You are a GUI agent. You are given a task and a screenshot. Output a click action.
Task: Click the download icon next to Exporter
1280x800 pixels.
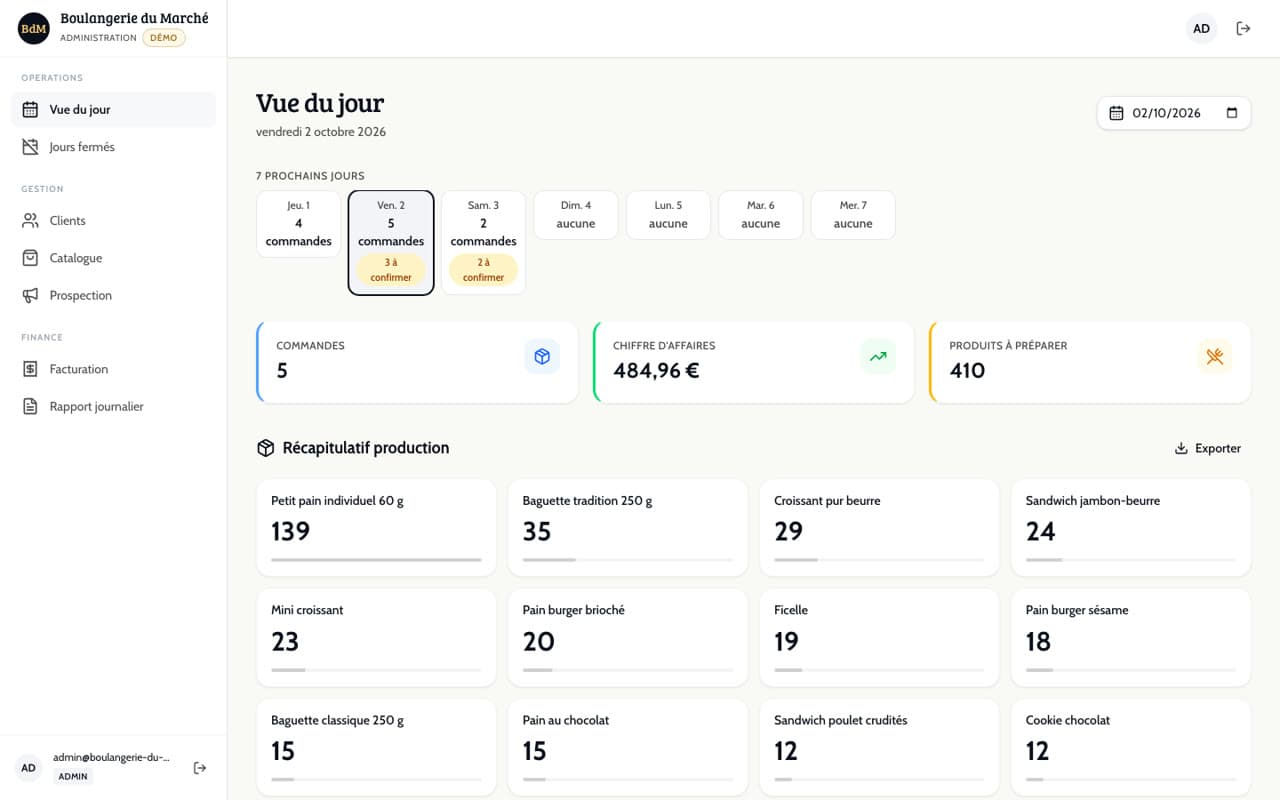click(1181, 449)
